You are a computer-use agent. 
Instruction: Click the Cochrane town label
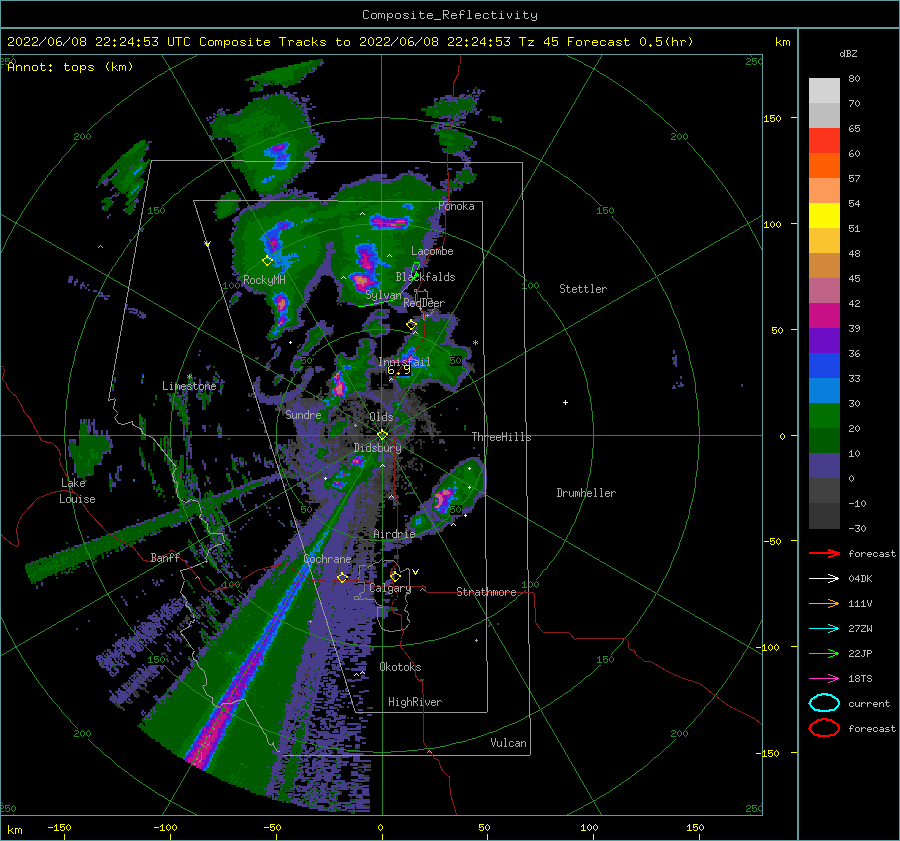pos(327,559)
